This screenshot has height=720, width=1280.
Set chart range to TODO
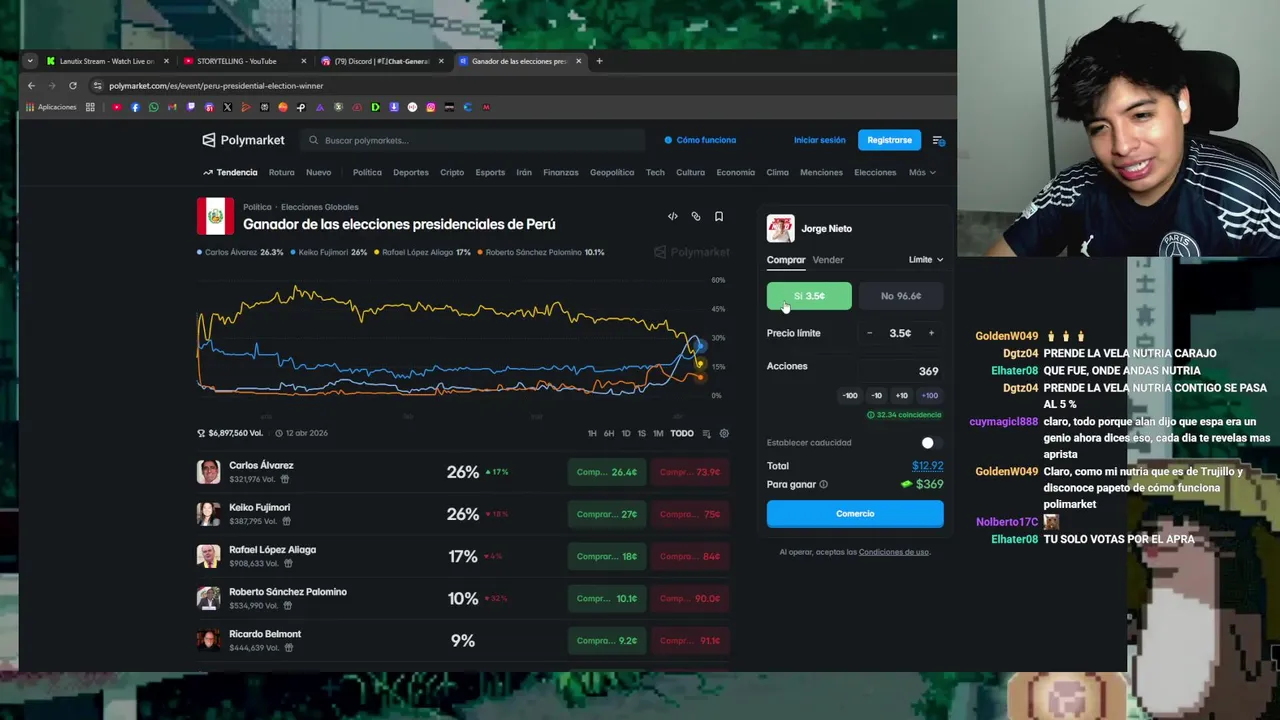pyautogui.click(x=682, y=433)
